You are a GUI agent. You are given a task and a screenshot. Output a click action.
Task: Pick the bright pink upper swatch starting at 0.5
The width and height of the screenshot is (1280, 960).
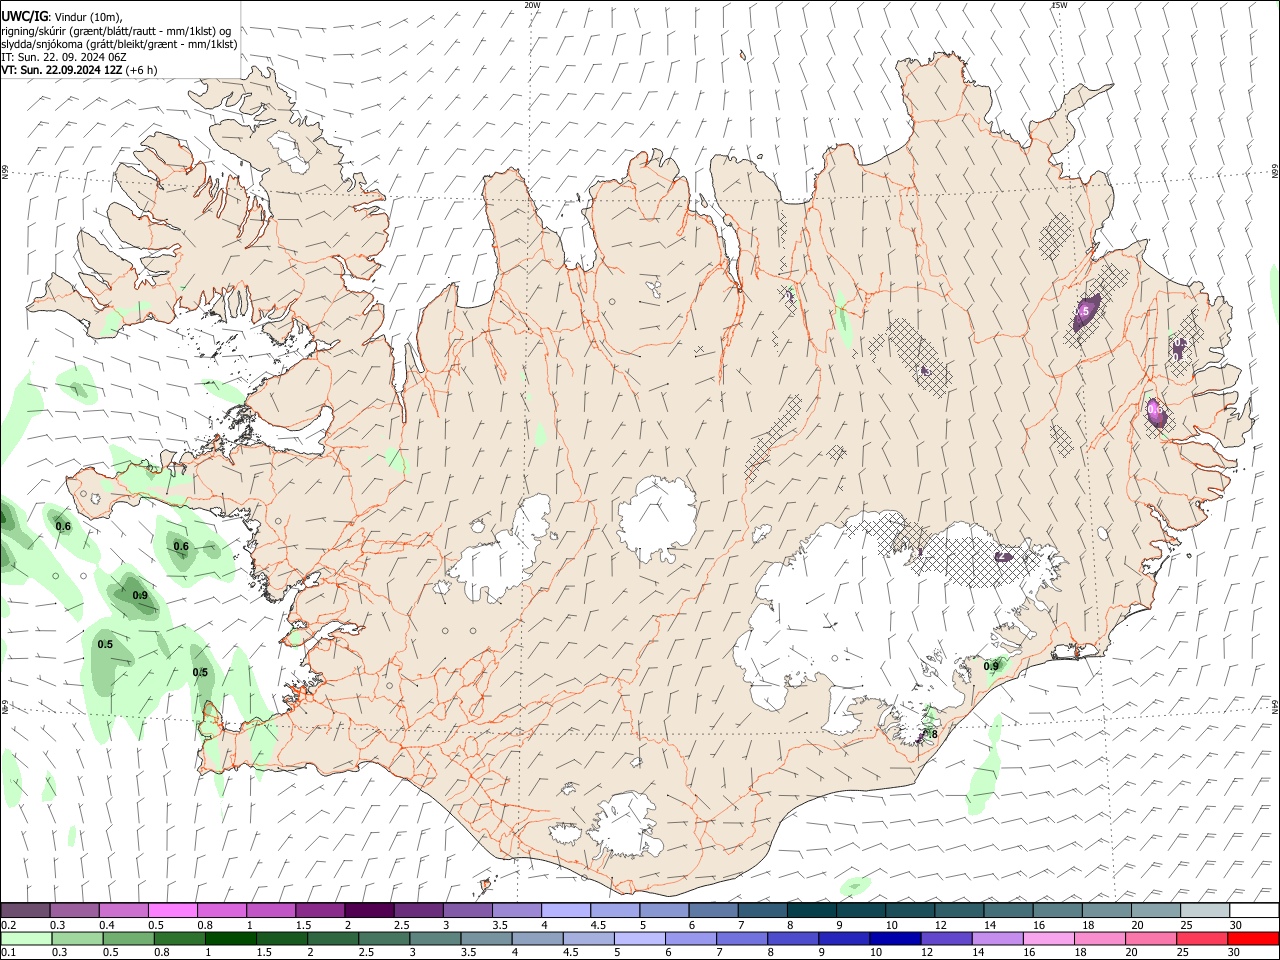pyautogui.click(x=172, y=911)
